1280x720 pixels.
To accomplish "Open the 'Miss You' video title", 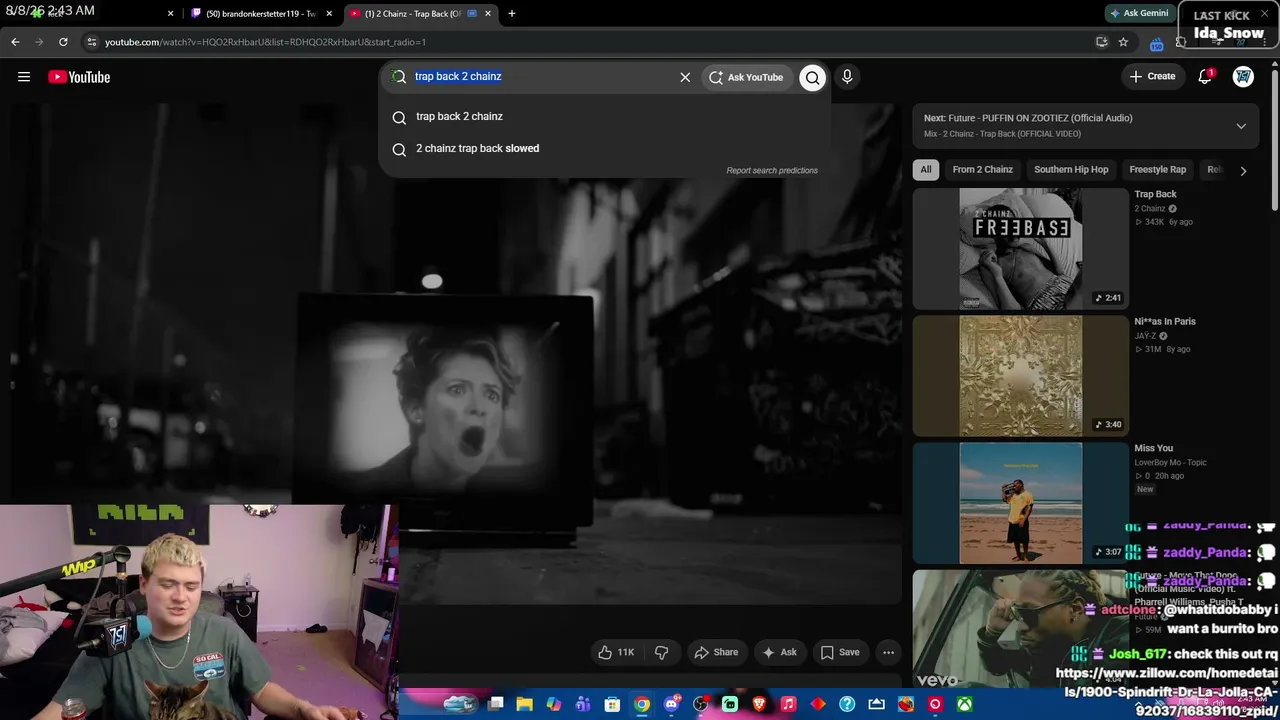I will pos(1154,449).
